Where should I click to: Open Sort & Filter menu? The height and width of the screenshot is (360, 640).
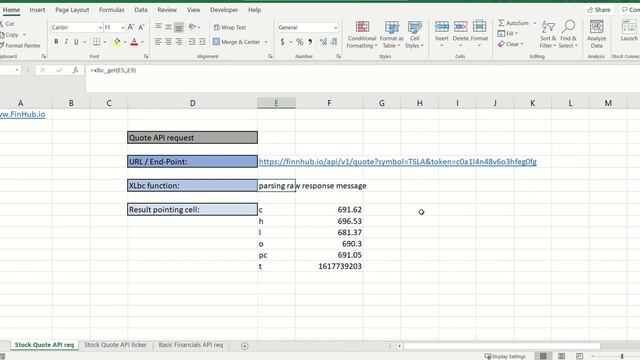coord(548,34)
